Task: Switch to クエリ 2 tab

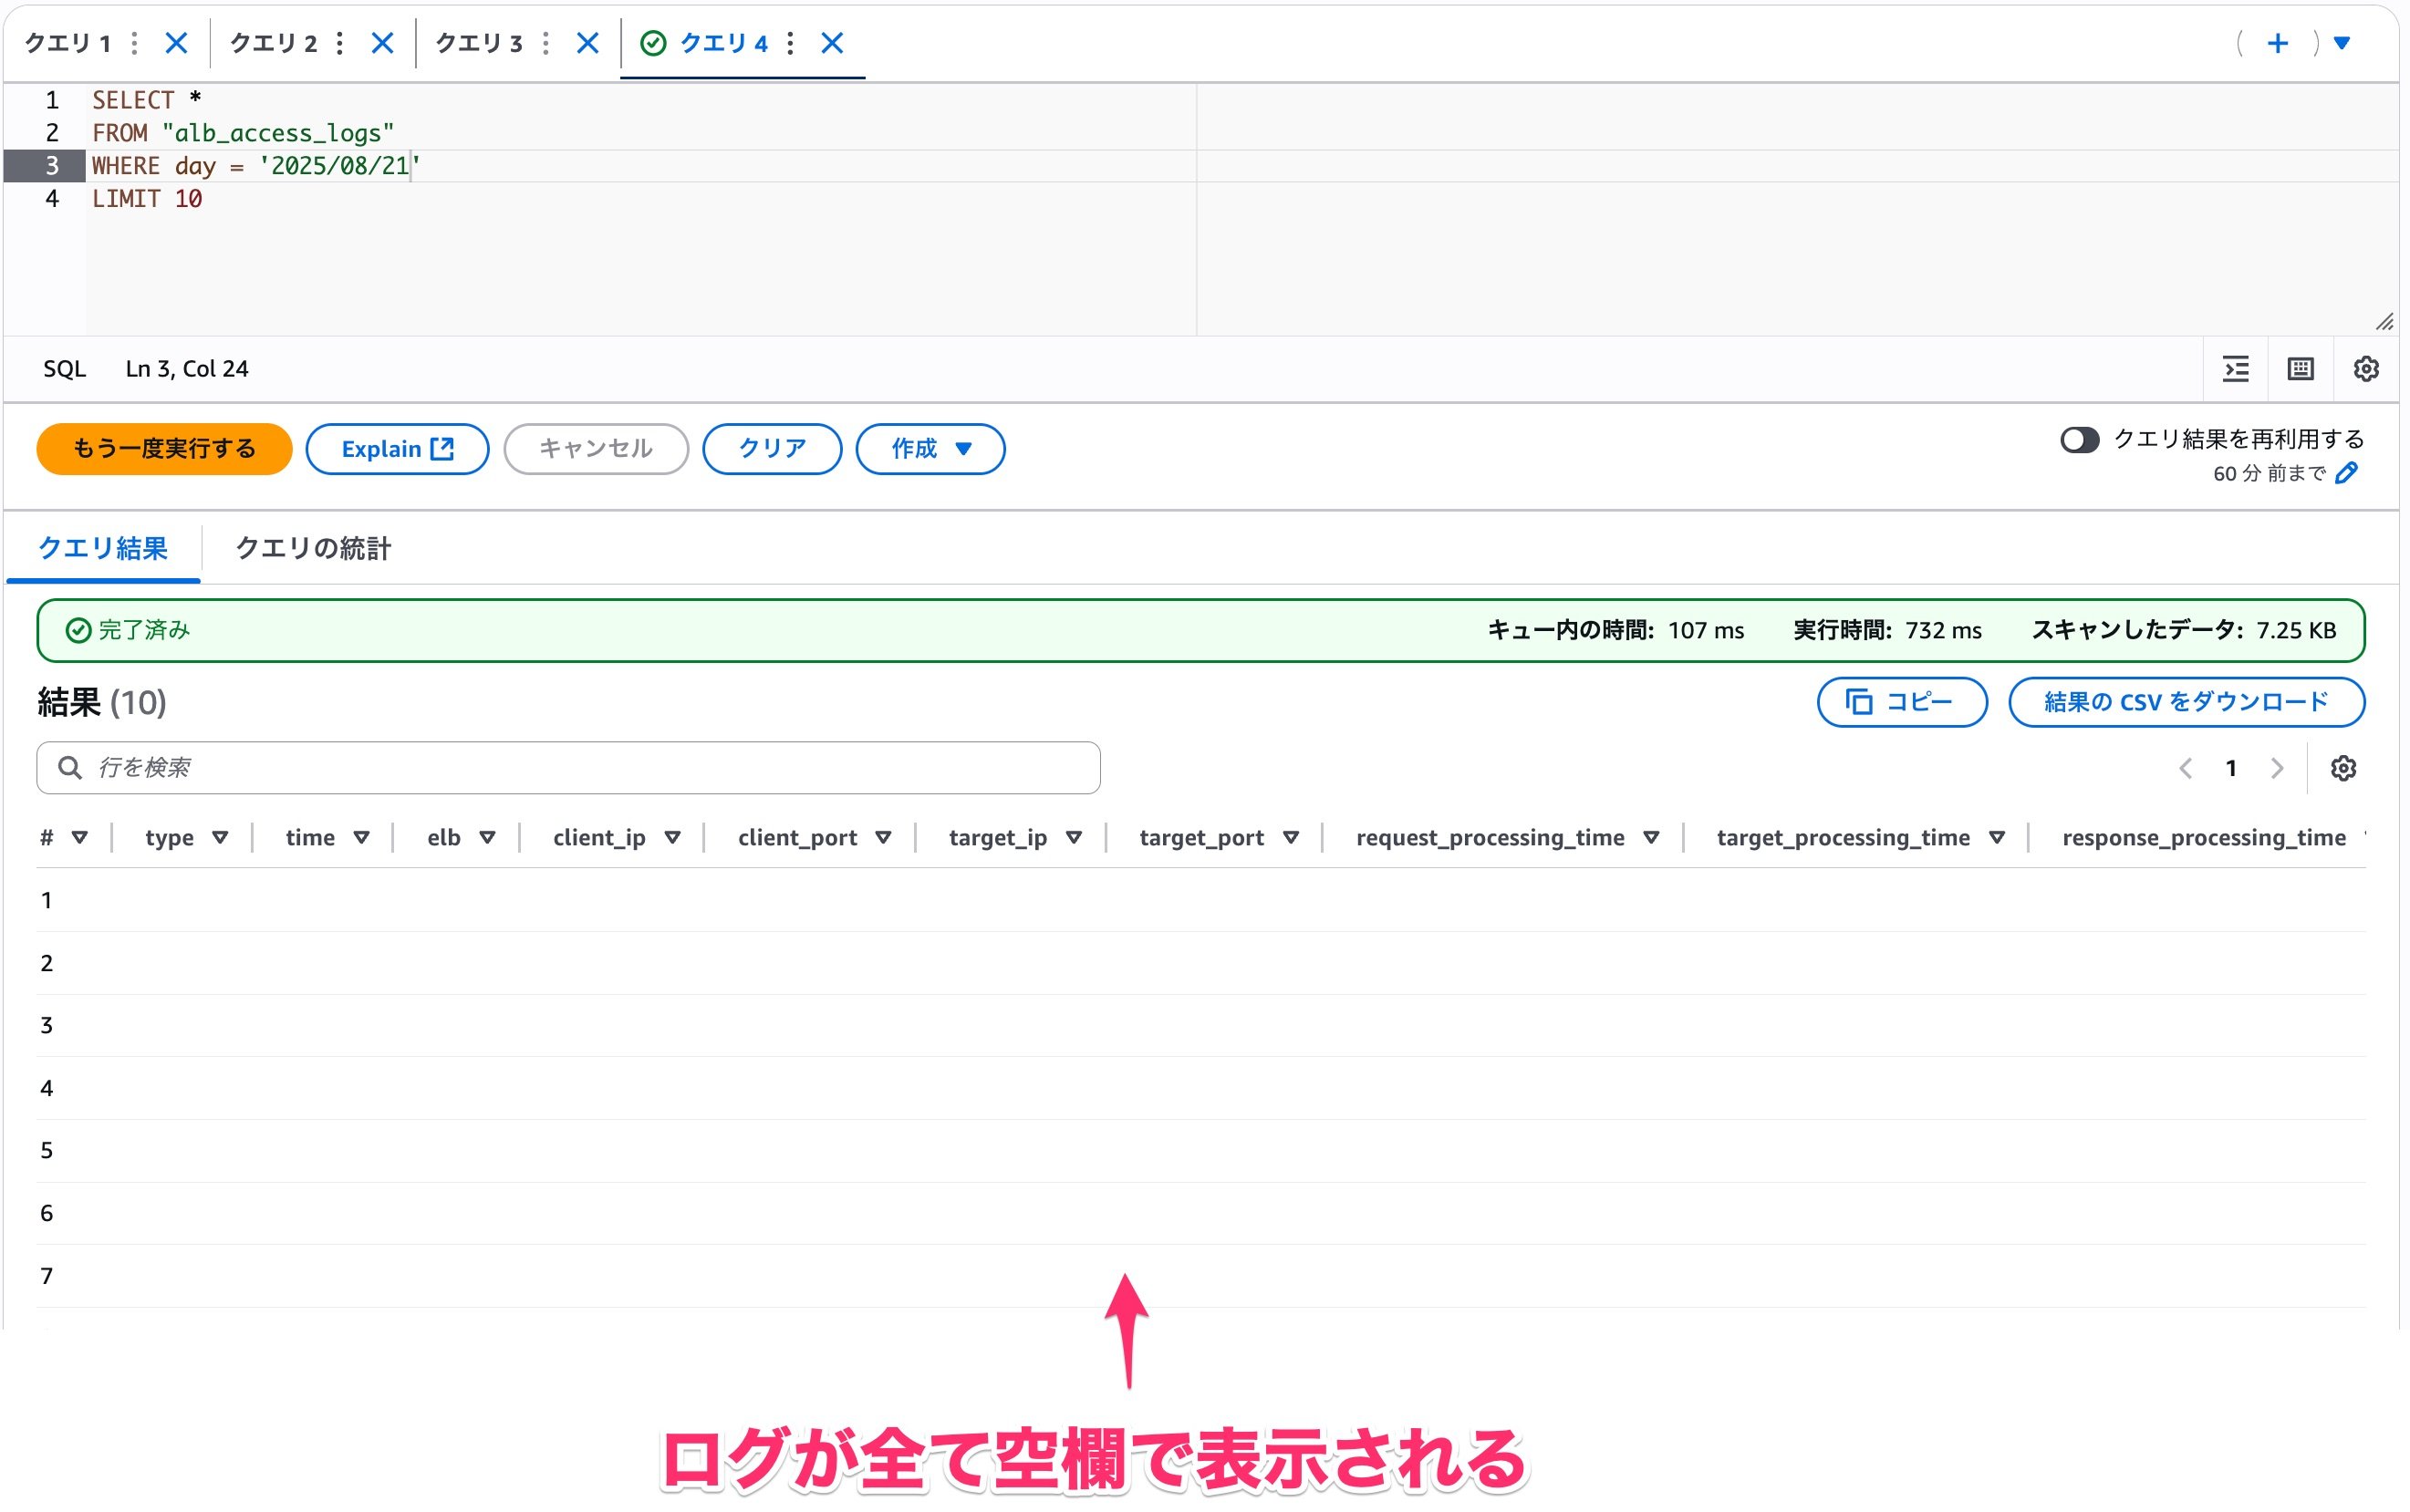Action: pos(273,43)
